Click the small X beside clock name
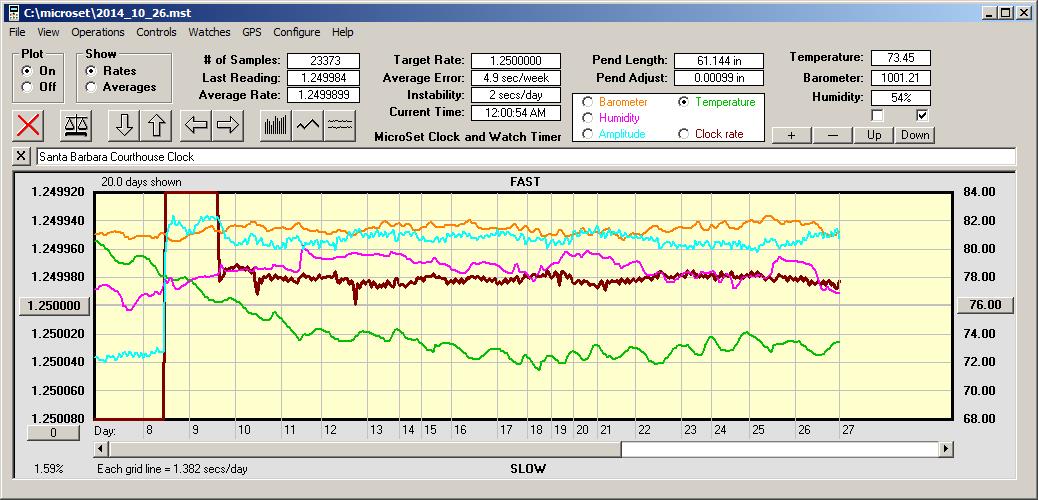1038x500 pixels. pos(21,156)
